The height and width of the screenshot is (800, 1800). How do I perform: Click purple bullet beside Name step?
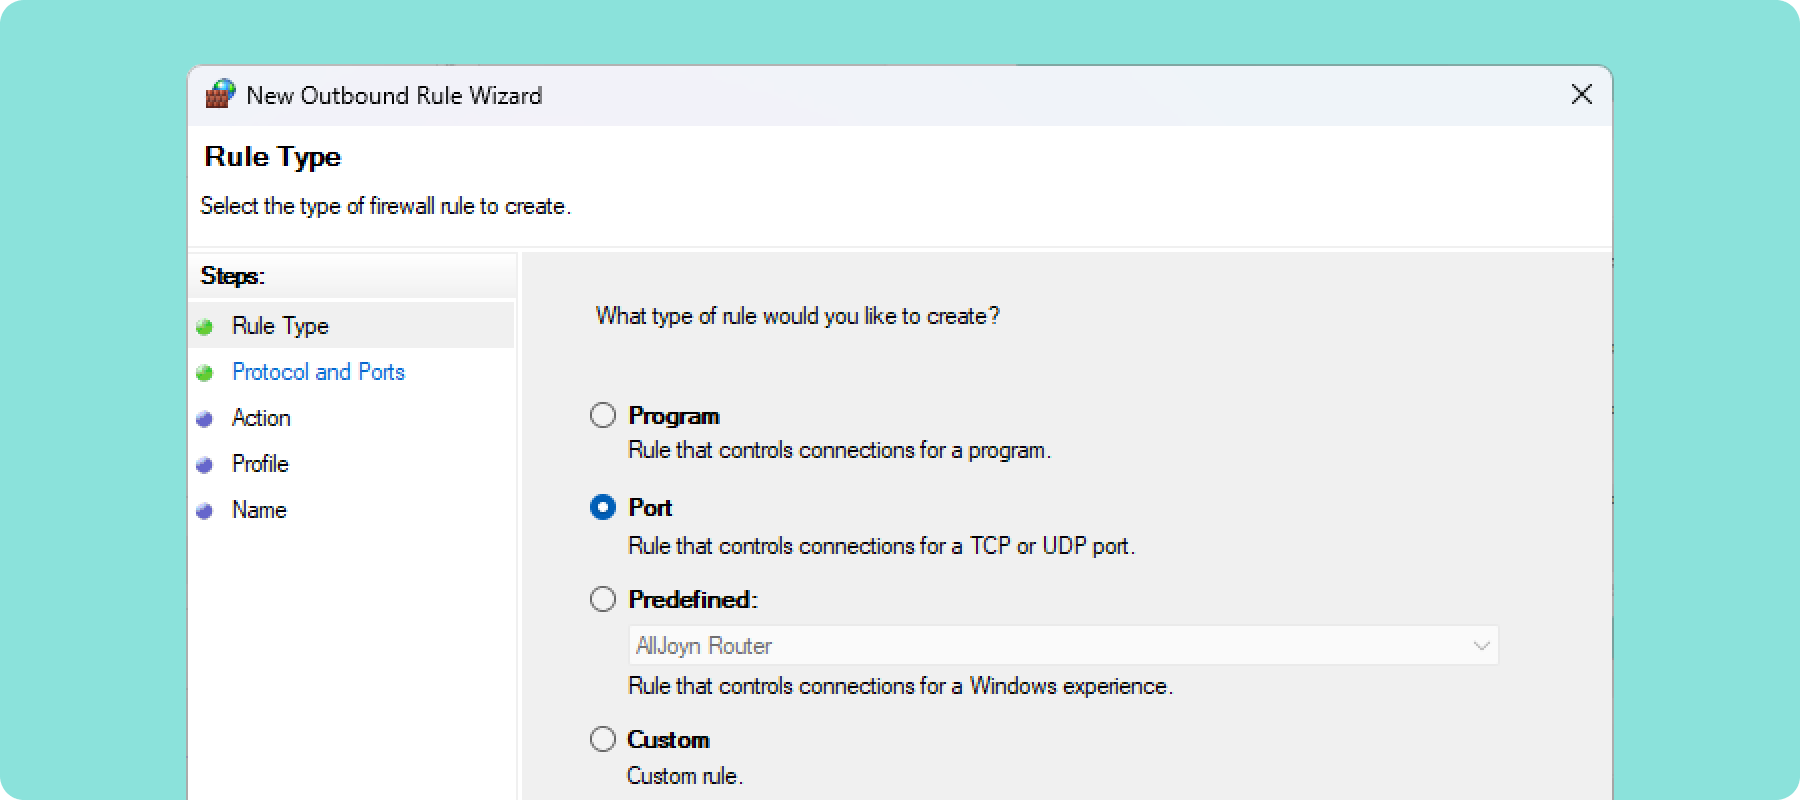[205, 511]
